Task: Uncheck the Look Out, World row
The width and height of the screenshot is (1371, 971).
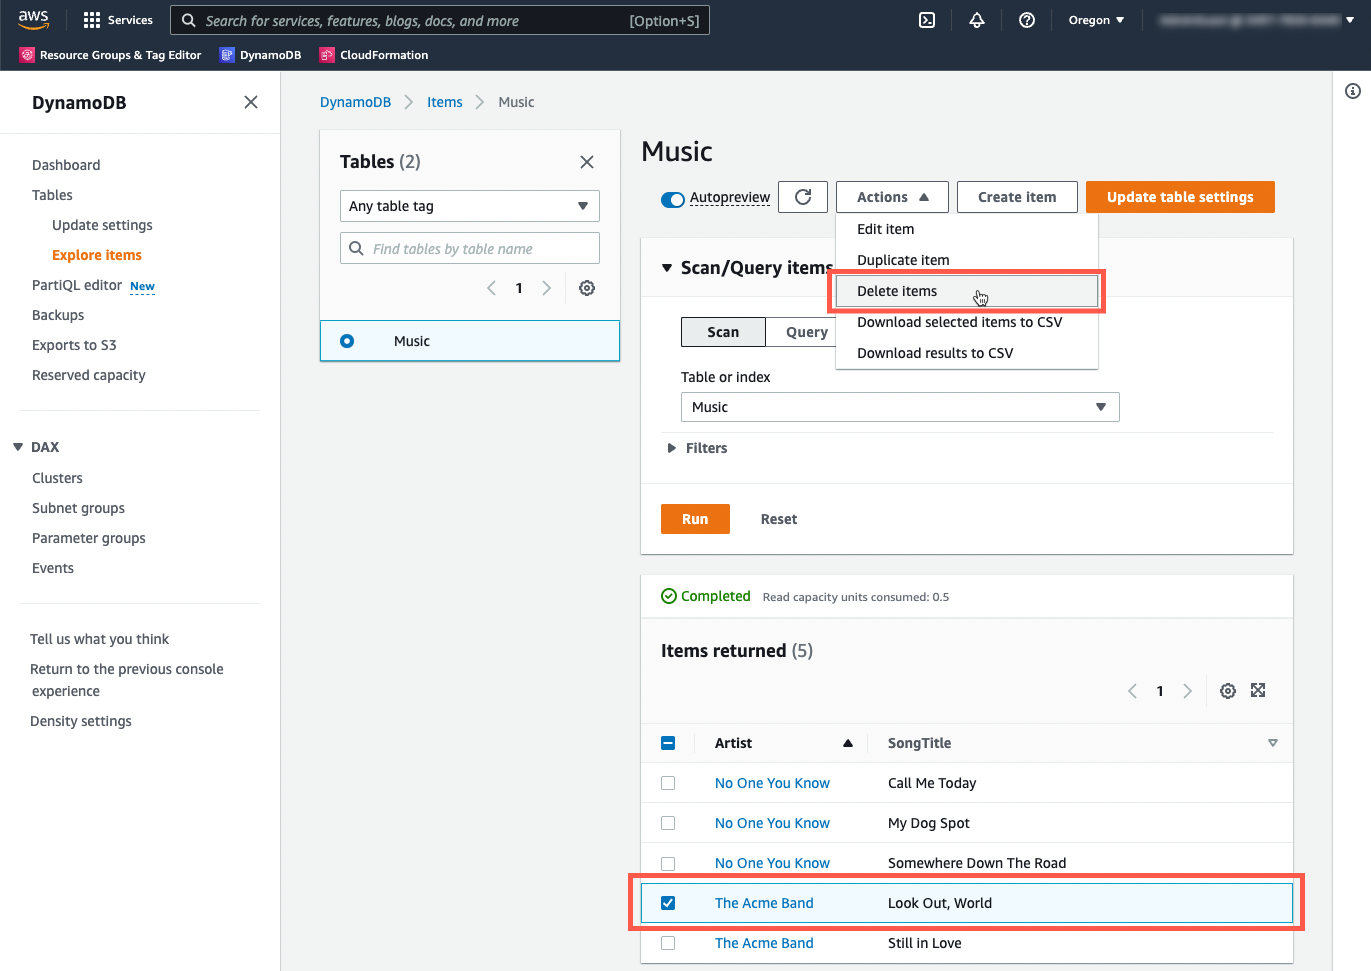Action: coord(668,903)
